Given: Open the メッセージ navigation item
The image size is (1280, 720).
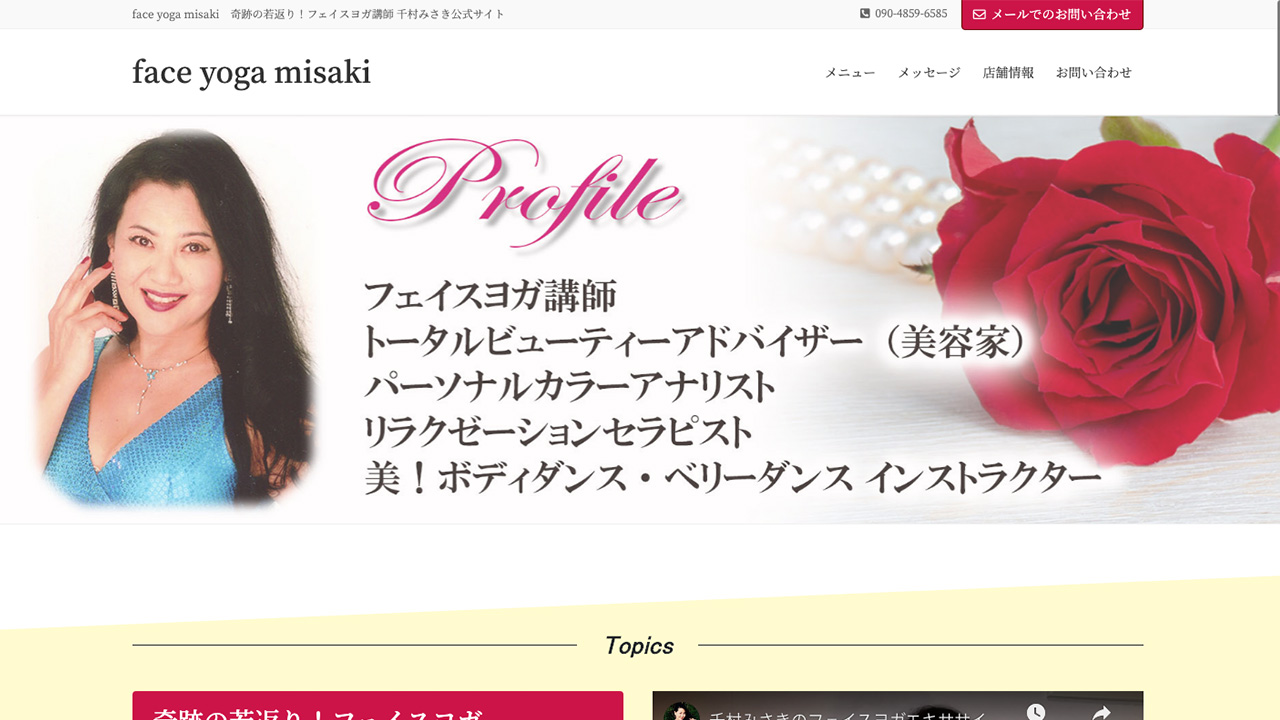Looking at the screenshot, I should tap(929, 73).
